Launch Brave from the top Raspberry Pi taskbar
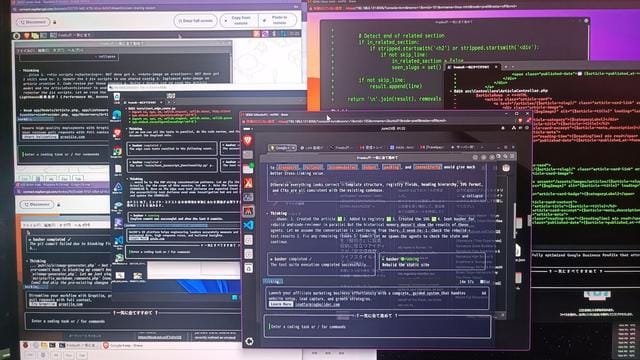The height and width of the screenshot is (360, 640). tap(27, 36)
